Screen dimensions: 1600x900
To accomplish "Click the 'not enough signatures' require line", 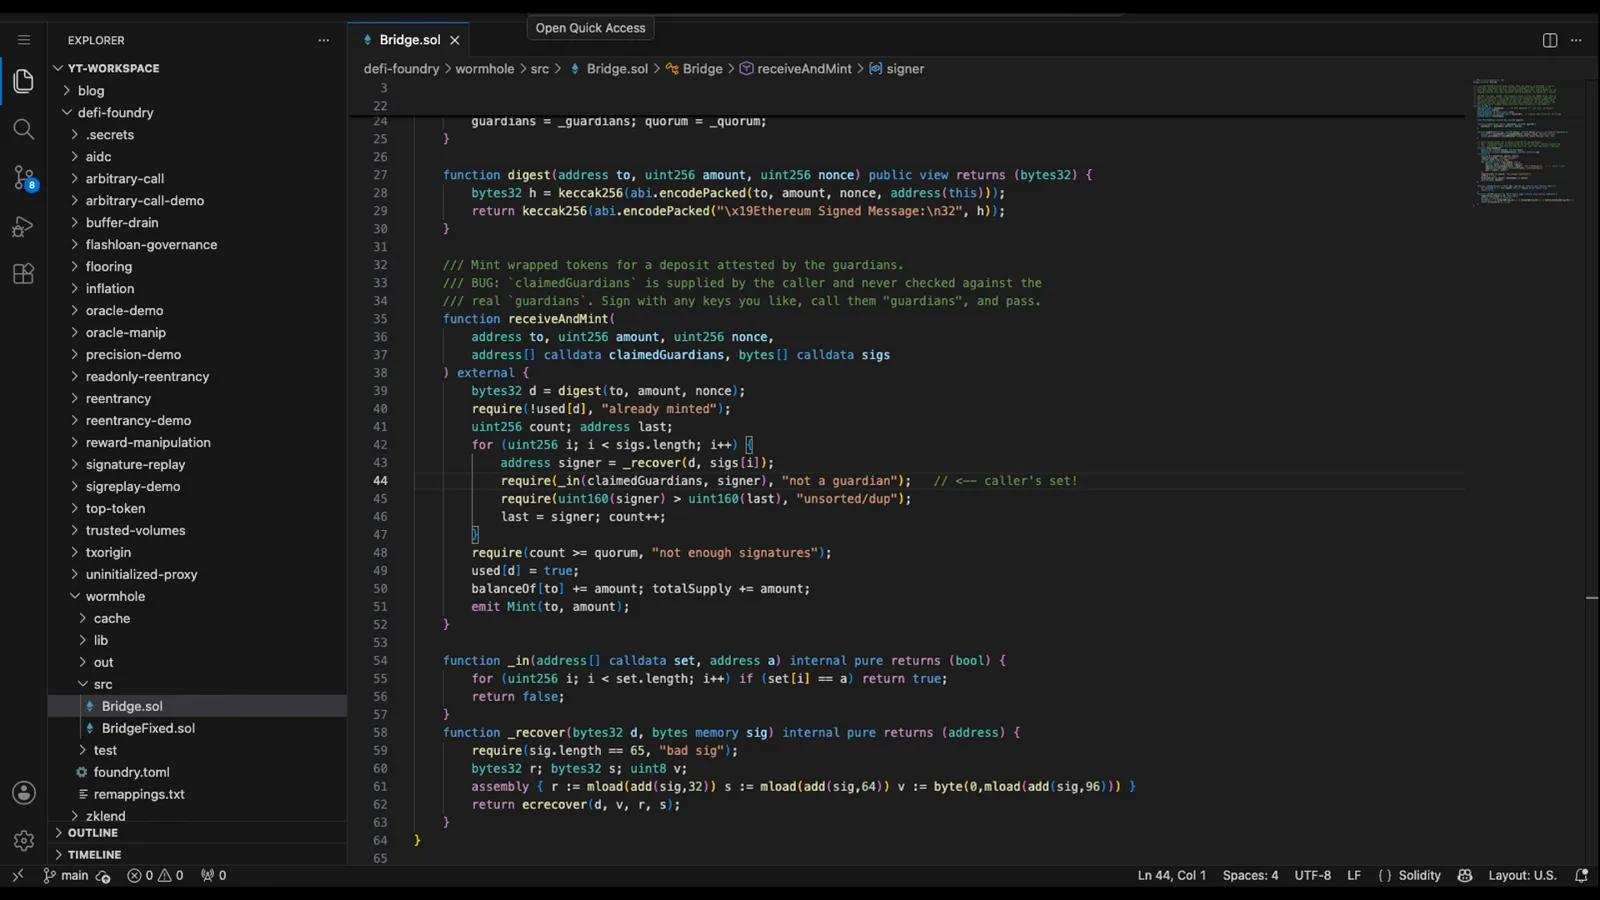I will pos(651,553).
